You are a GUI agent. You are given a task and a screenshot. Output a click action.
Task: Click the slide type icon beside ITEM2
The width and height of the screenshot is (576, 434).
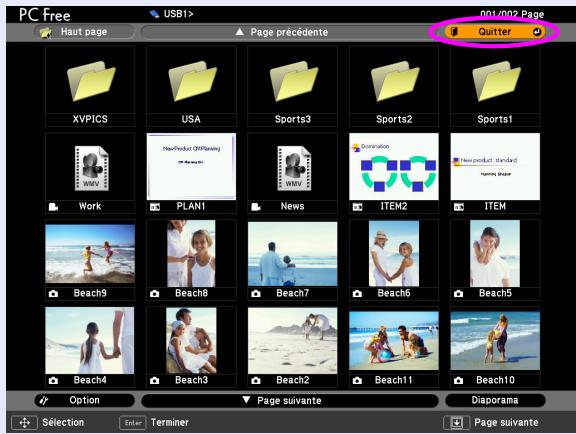pos(357,207)
